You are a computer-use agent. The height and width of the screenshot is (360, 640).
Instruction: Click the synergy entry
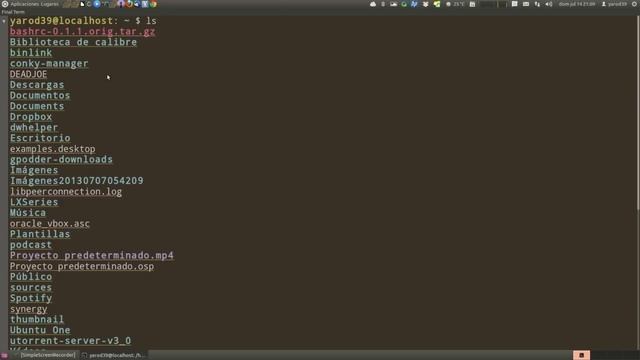coord(29,309)
